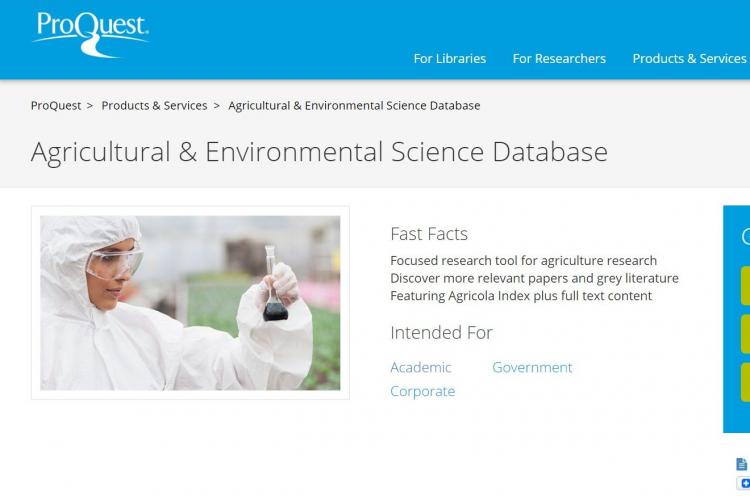This screenshot has width=750, height=496.
Task: Open the Products & Services menu
Action: tap(689, 58)
